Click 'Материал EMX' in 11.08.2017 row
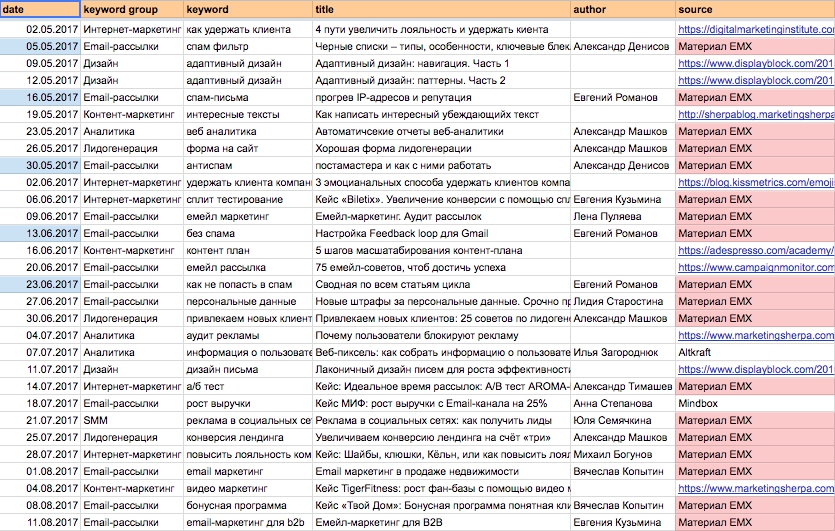835x531 pixels. pos(755,522)
